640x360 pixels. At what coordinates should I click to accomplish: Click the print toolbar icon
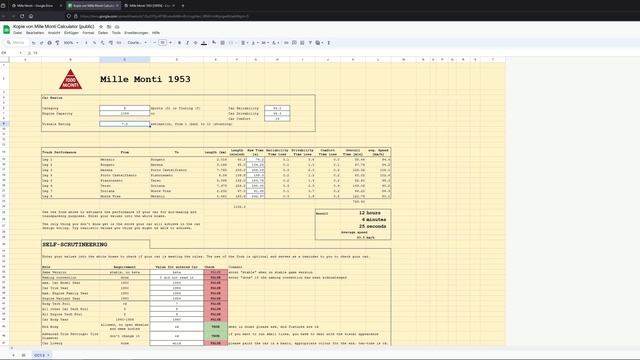tap(49, 42)
